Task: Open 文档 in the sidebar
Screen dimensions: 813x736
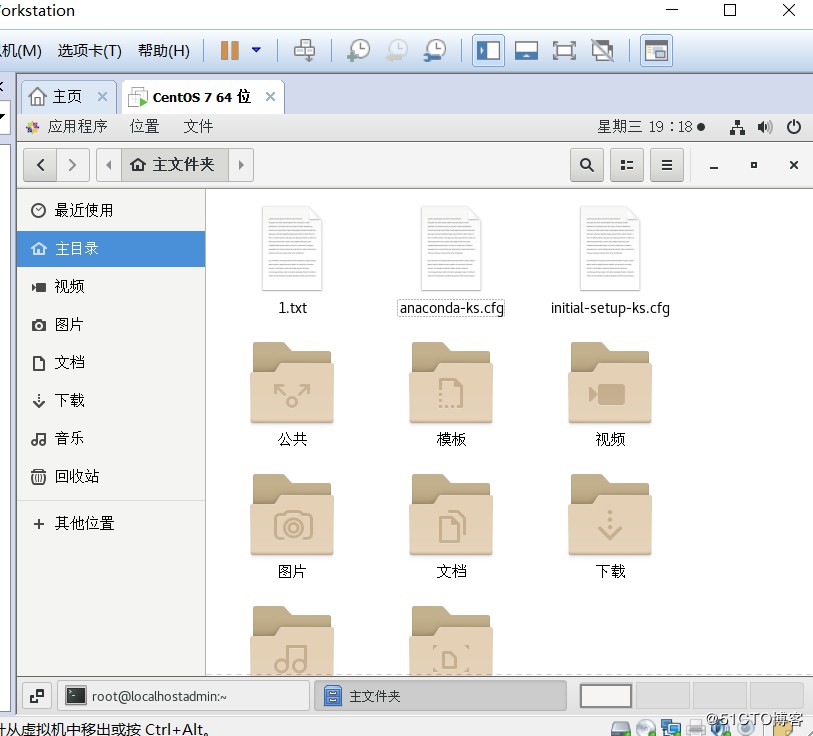Action: click(x=111, y=363)
